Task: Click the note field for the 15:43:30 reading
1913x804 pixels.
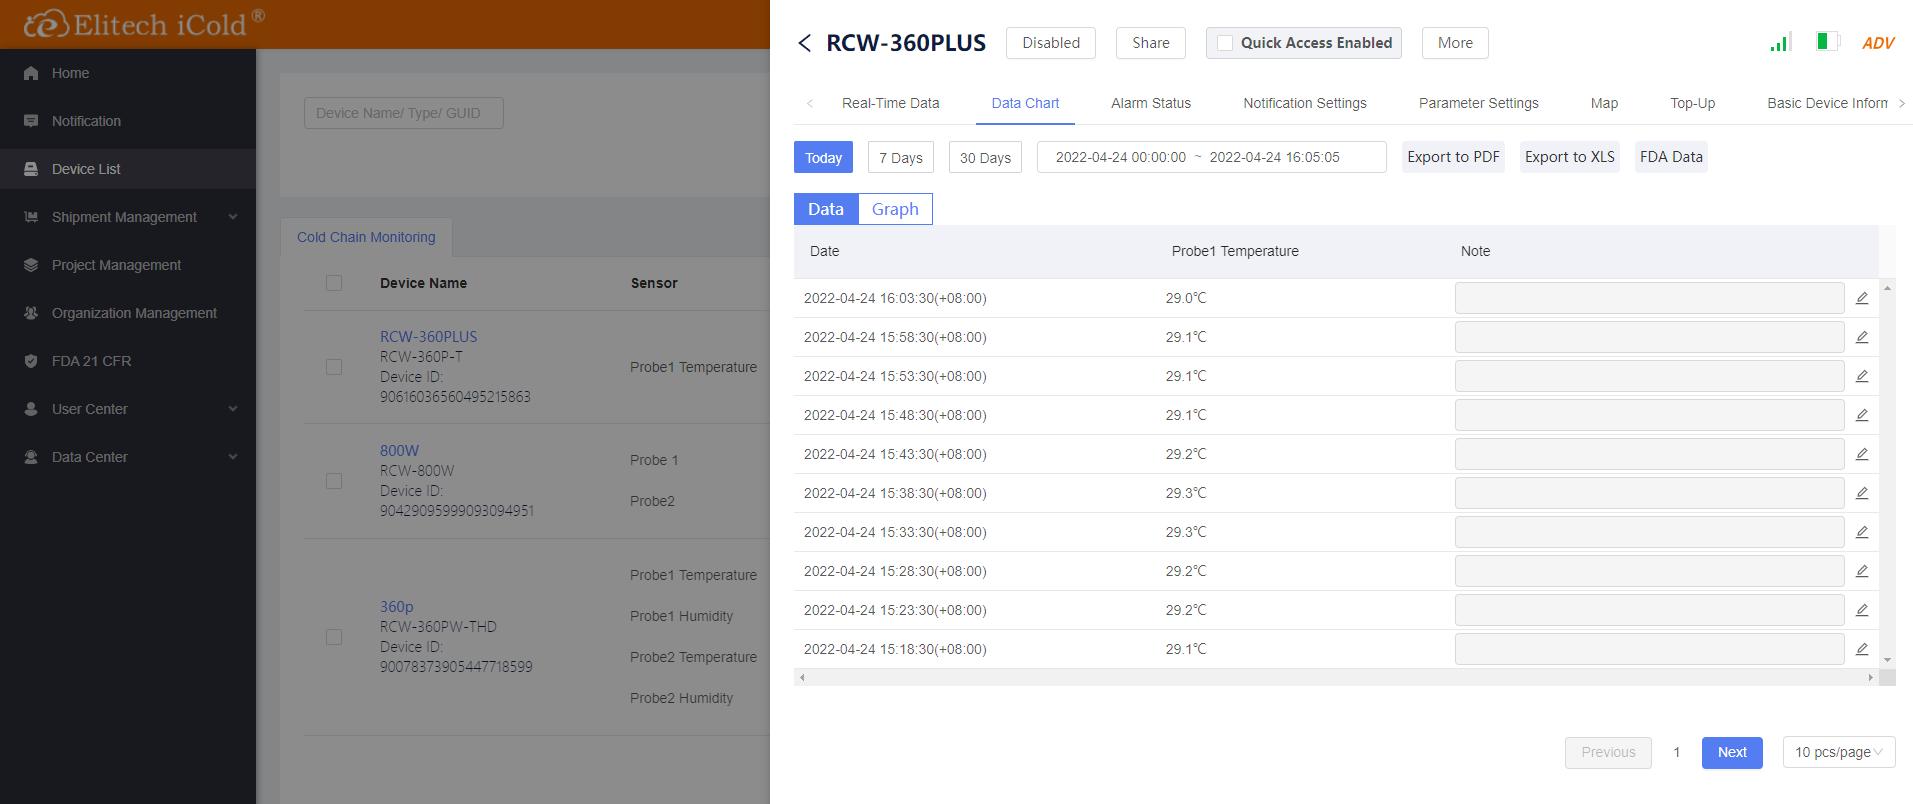Action: pos(1649,454)
